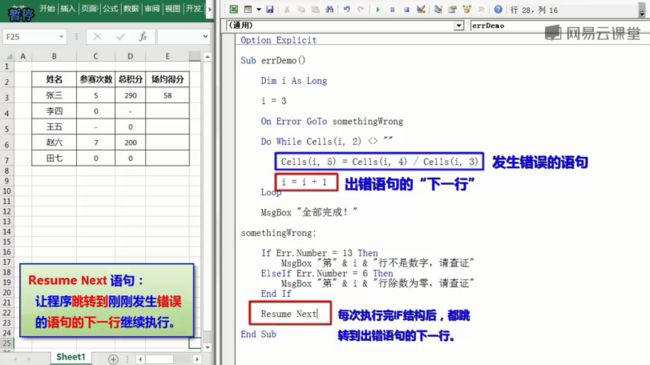Open the (通用) object dropdown
This screenshot has width=650, height=365.
[458, 26]
